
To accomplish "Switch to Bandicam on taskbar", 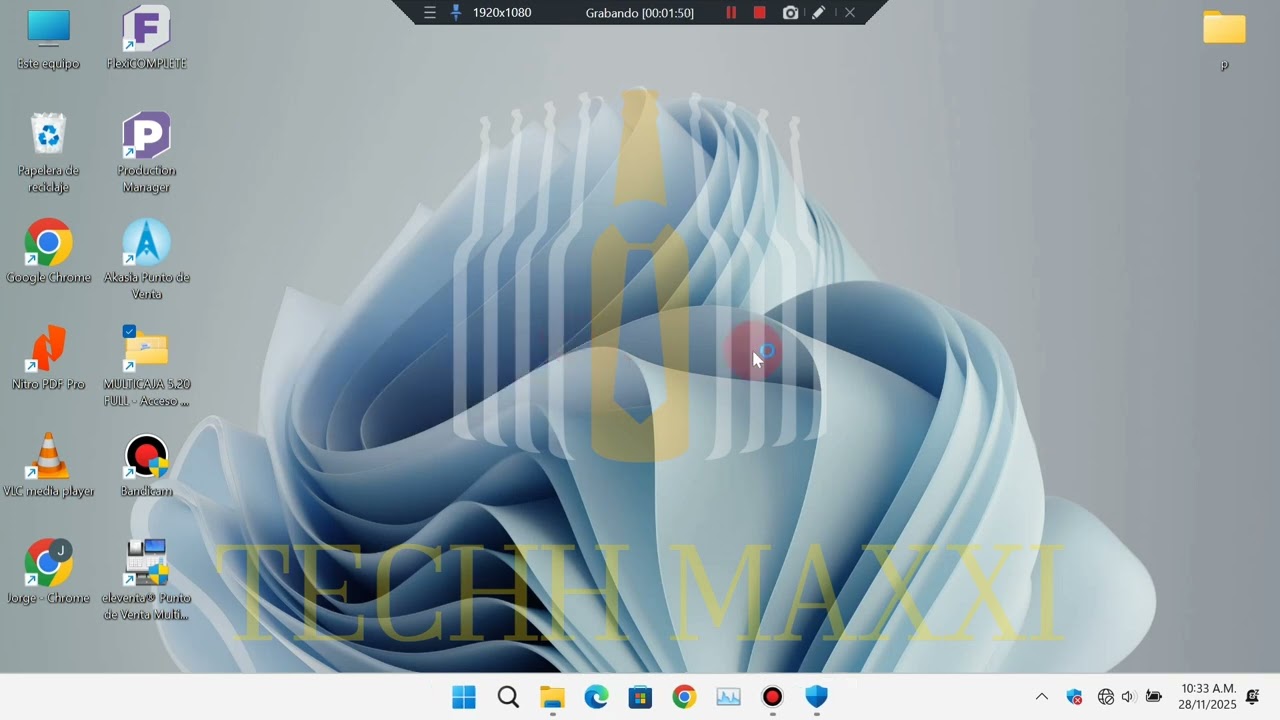I will click(x=772, y=697).
